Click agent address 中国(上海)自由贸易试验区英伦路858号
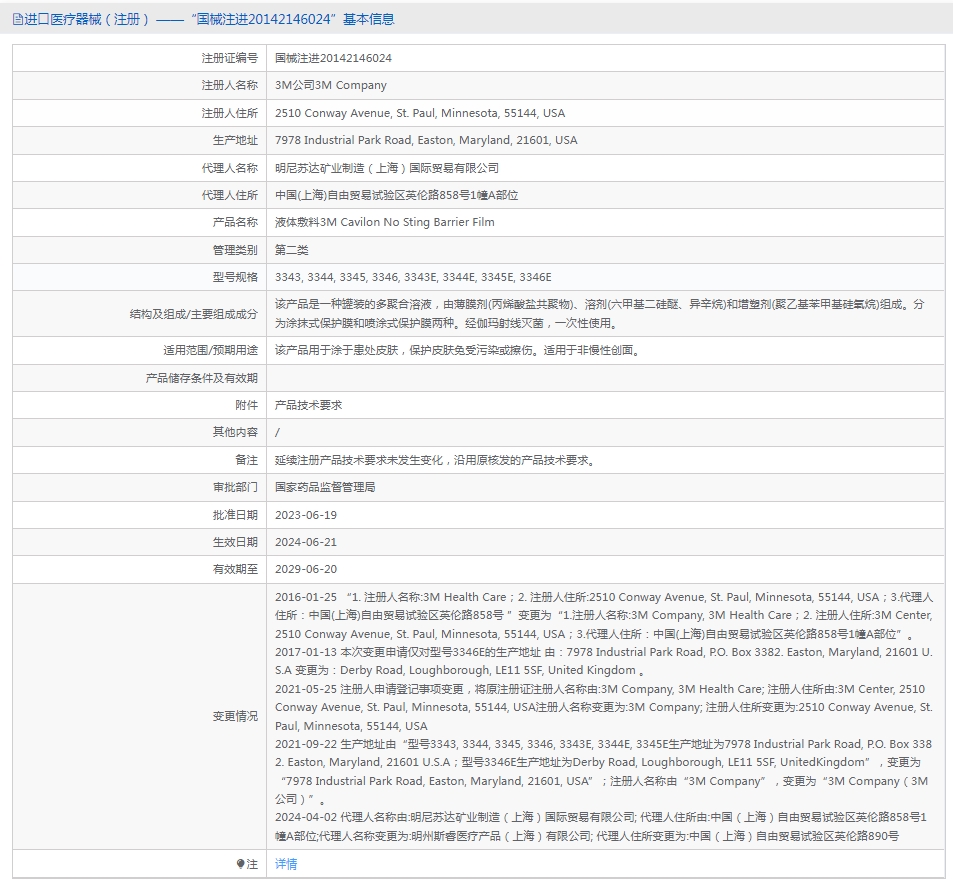This screenshot has width=953, height=888. click(x=396, y=195)
